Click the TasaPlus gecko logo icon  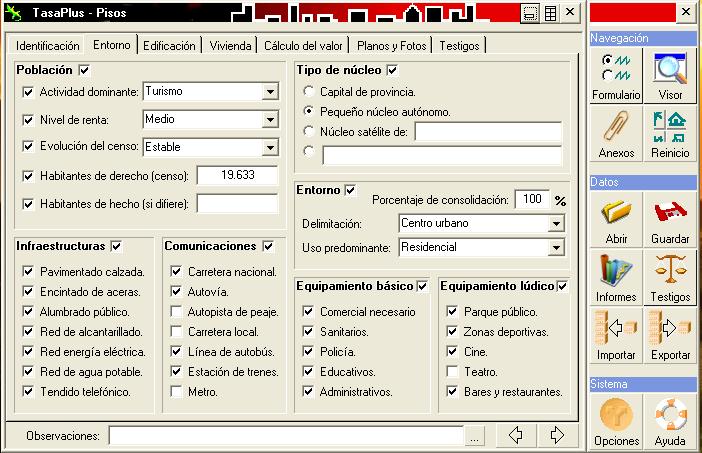click(x=13, y=13)
